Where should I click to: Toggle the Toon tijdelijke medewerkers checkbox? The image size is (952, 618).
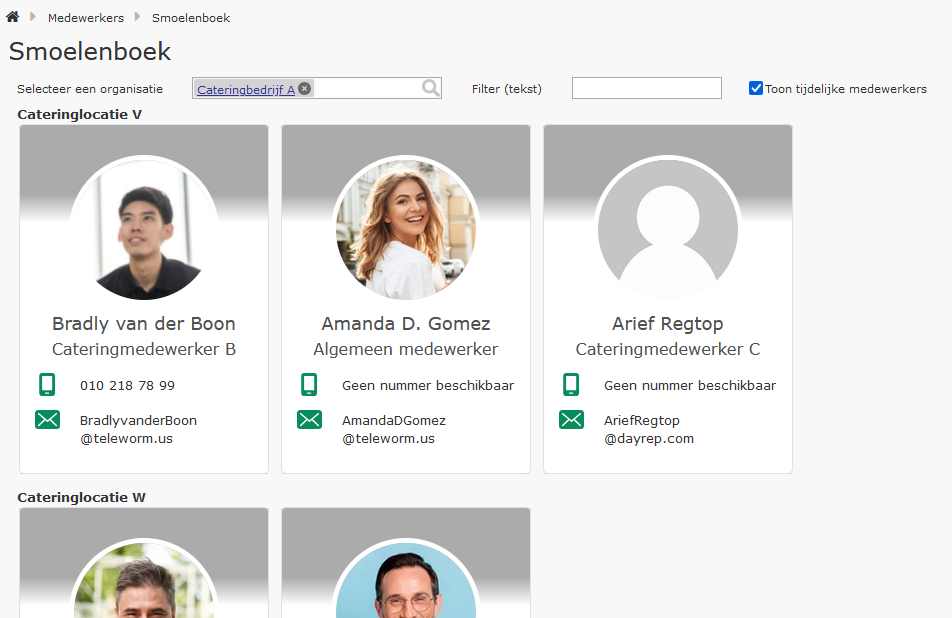pyautogui.click(x=756, y=88)
